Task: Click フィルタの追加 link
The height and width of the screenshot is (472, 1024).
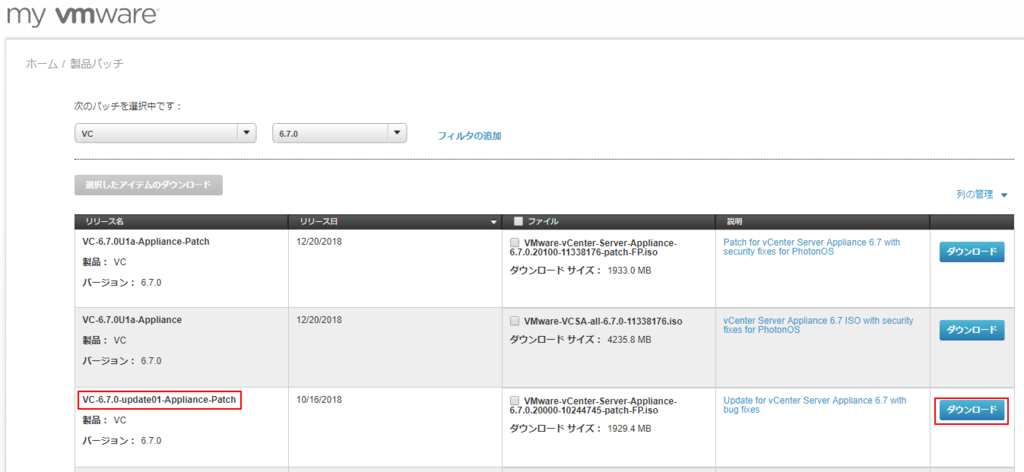Action: pyautogui.click(x=470, y=136)
